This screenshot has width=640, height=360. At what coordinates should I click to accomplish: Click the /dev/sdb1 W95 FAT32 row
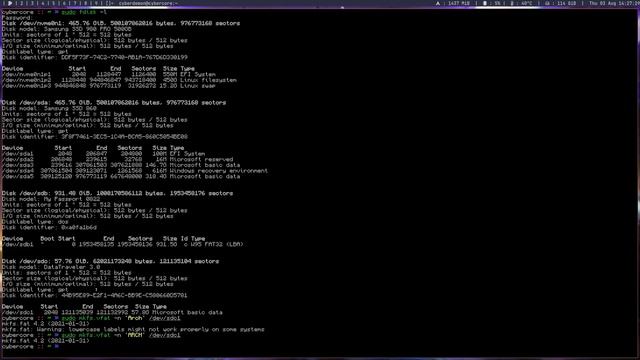[x=122, y=244]
